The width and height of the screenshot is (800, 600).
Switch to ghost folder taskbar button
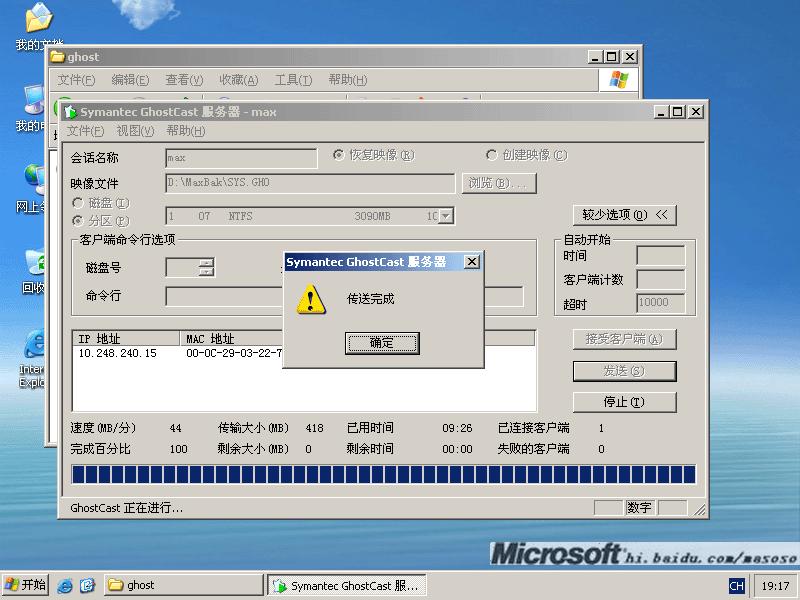pyautogui.click(x=184, y=585)
